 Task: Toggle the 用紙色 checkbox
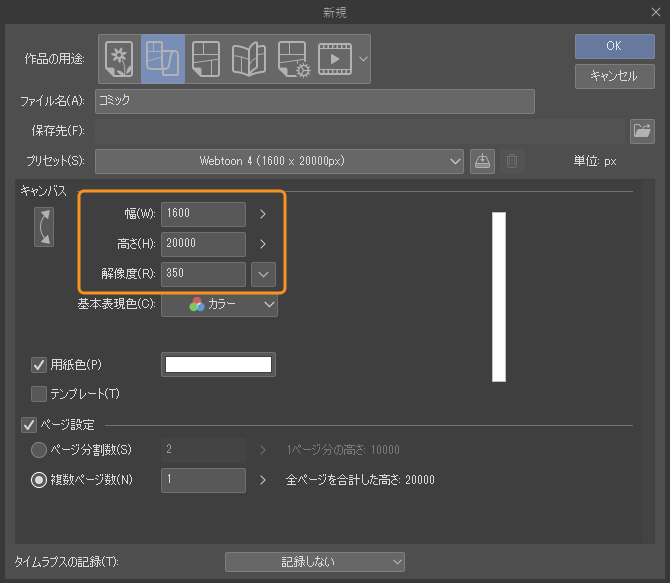click(x=39, y=365)
